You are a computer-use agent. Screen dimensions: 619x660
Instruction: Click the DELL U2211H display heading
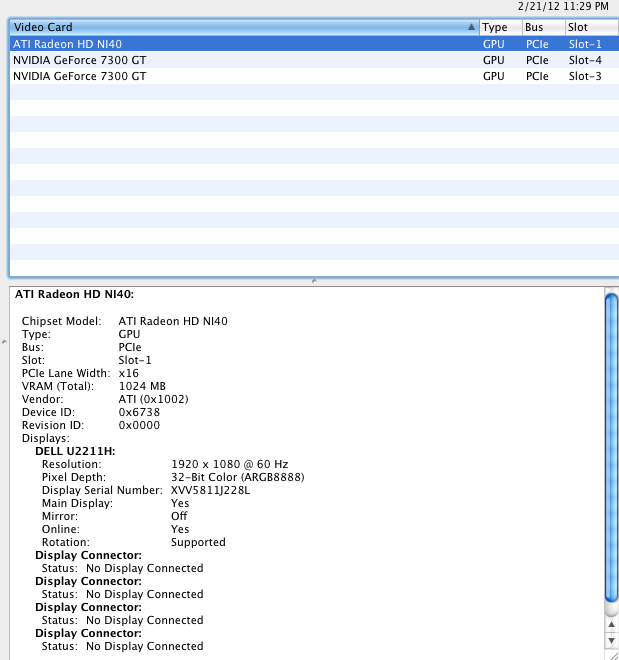click(x=75, y=451)
